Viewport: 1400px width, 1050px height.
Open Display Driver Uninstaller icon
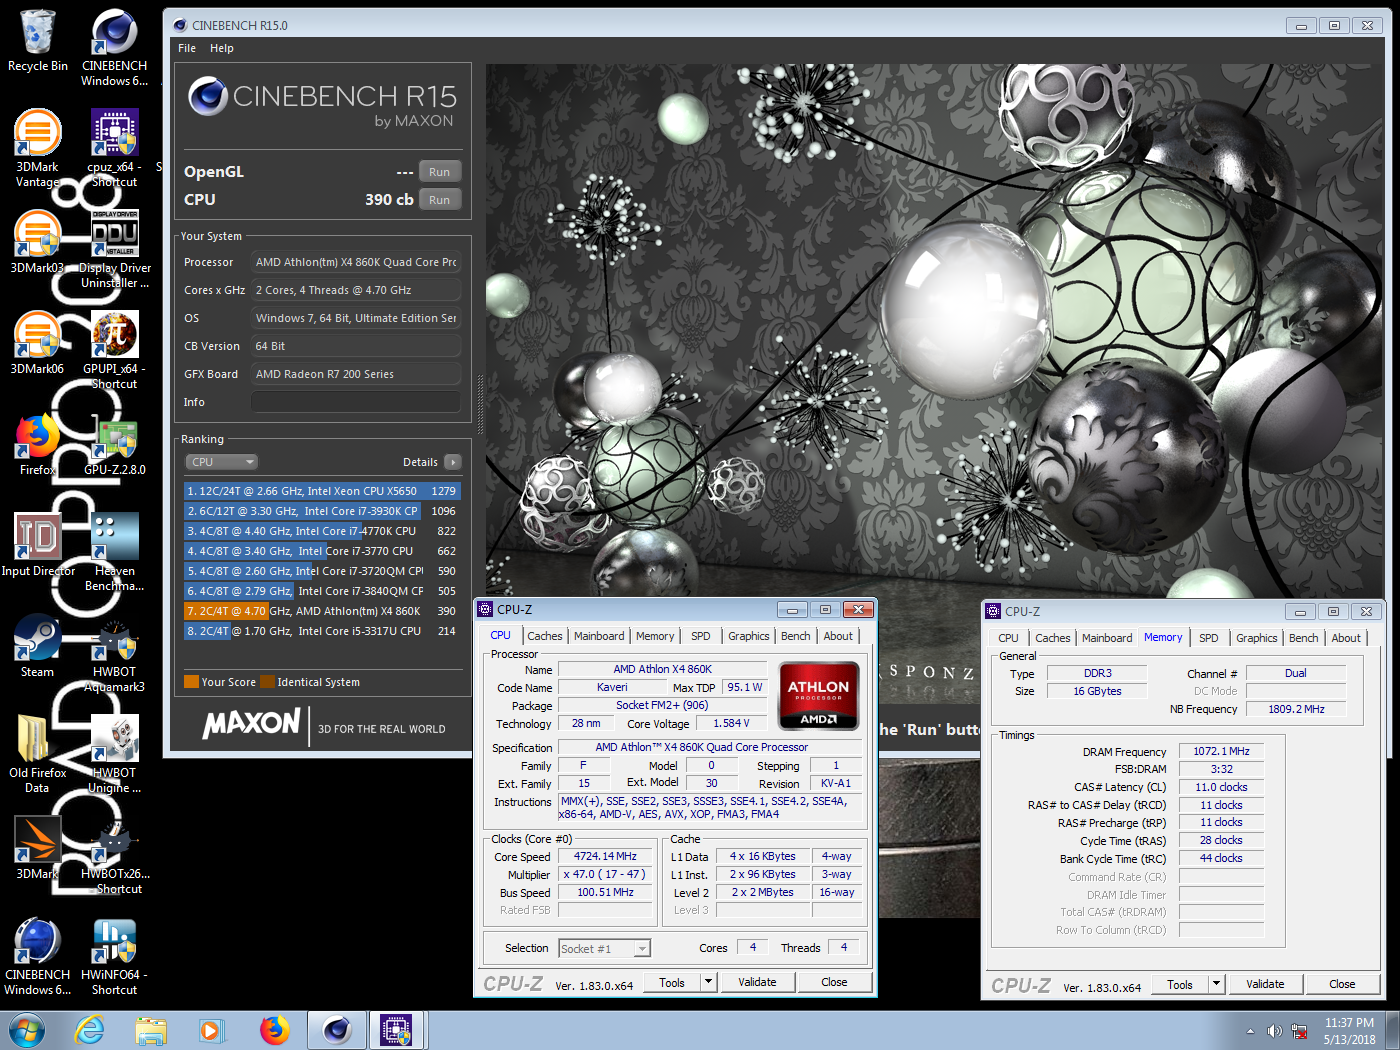(114, 249)
